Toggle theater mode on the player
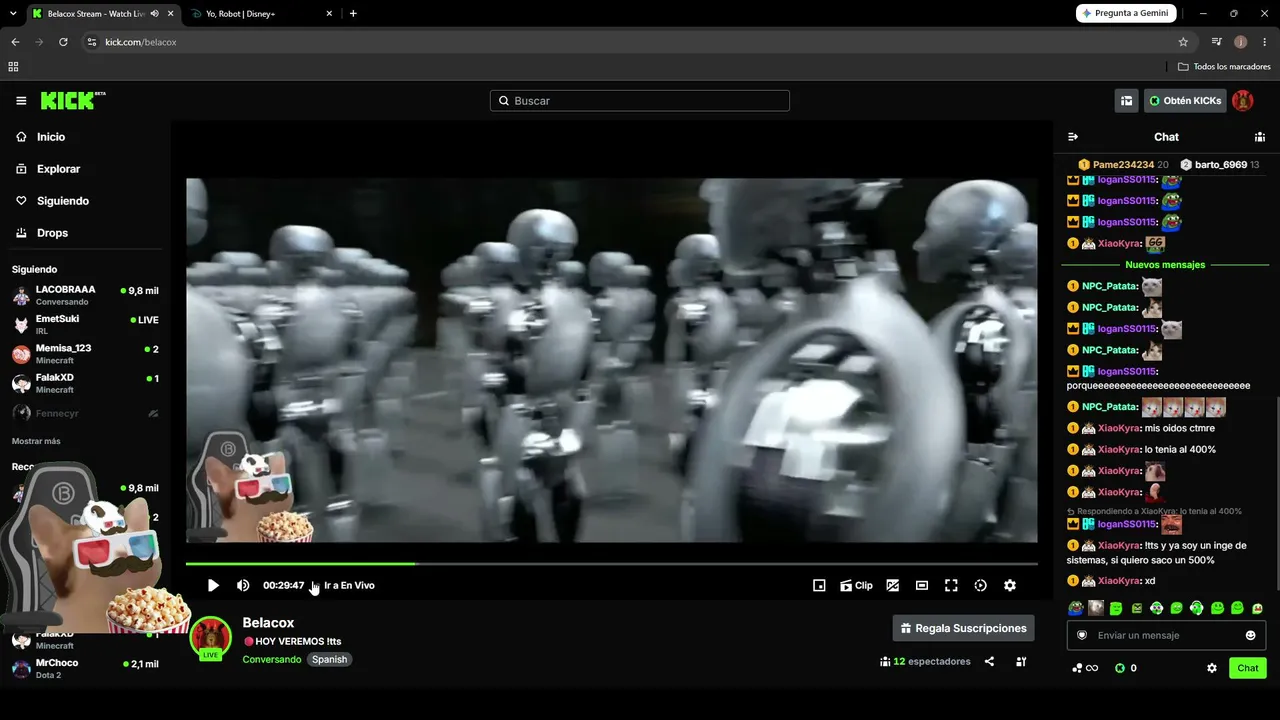Image resolution: width=1280 pixels, height=720 pixels. click(922, 586)
